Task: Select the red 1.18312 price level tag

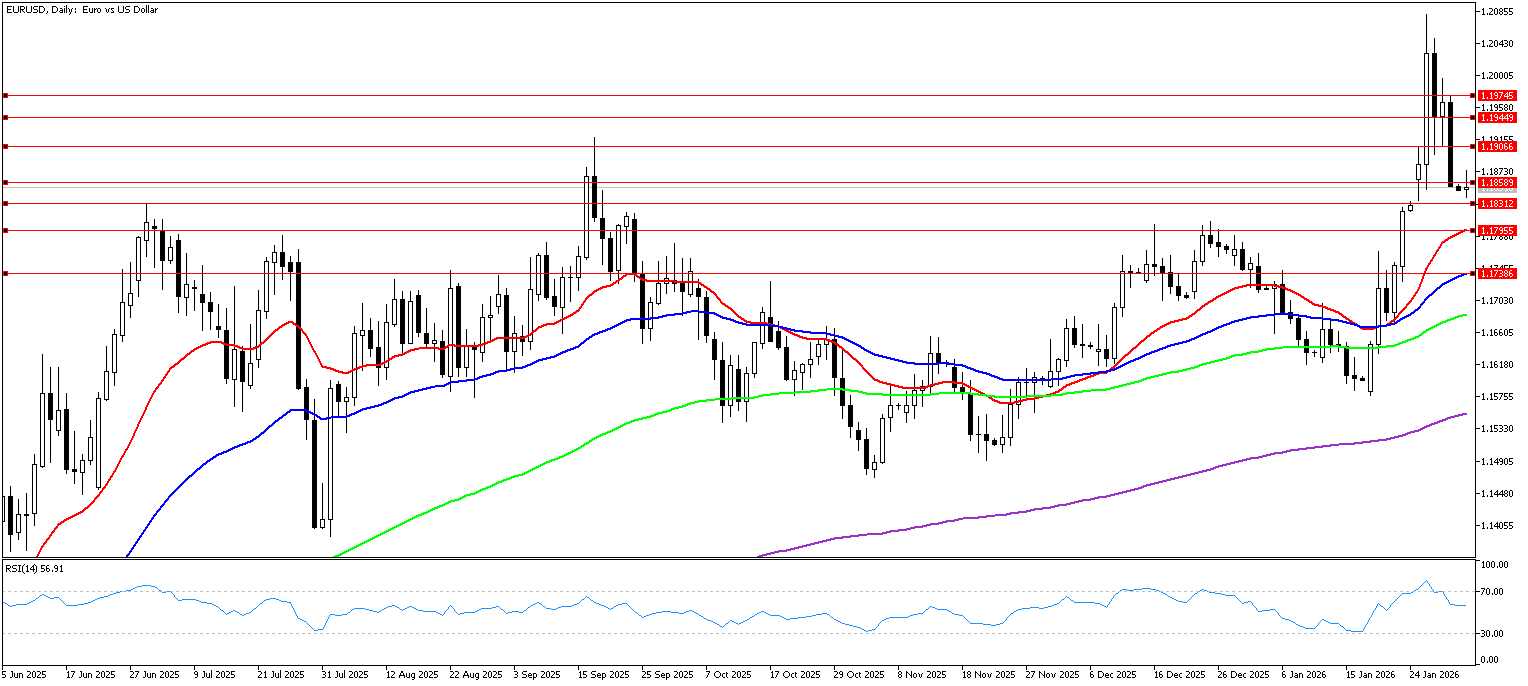Action: tap(1497, 203)
